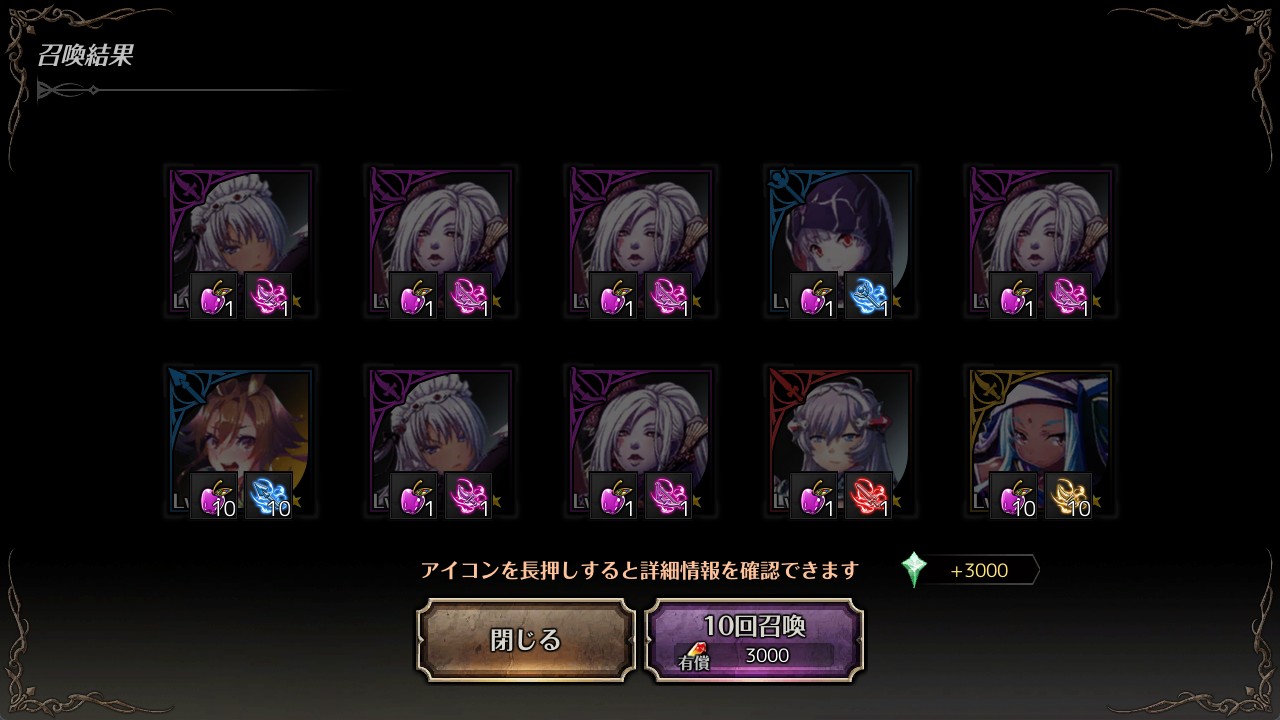Select the gold-framed blue-haired character in bottom row

pyautogui.click(x=1041, y=442)
